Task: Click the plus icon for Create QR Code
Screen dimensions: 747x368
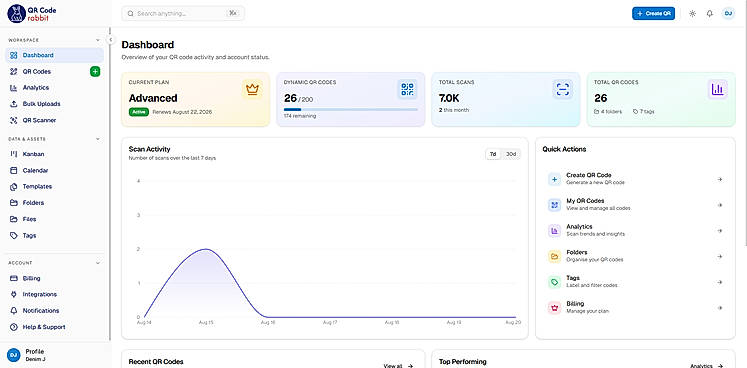Action: point(554,180)
